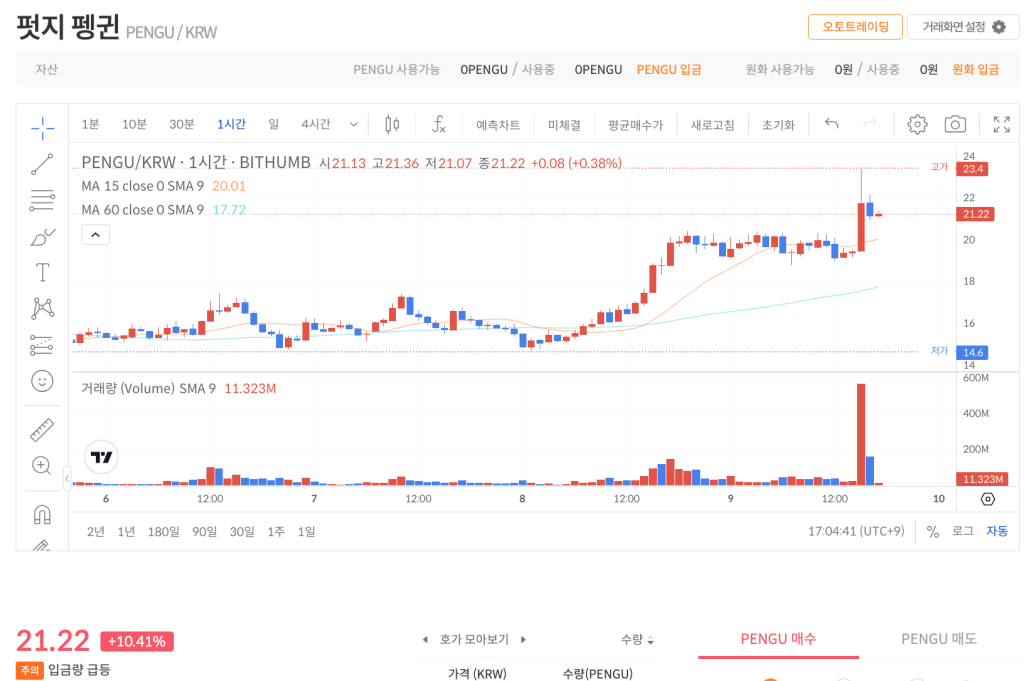Open the 오토트레이딩 button
Viewport: 1024px width, 681px height.
pyautogui.click(x=856, y=27)
